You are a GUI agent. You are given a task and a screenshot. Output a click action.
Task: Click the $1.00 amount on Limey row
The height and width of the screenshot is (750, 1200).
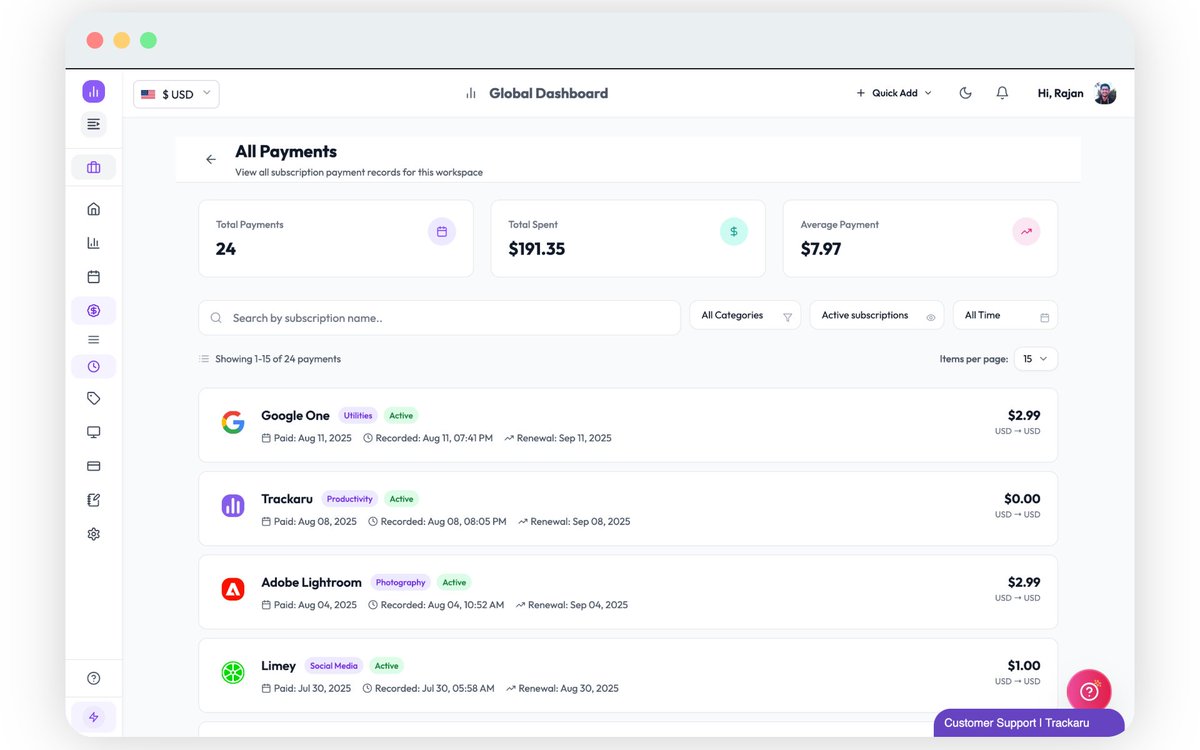[x=1024, y=665]
